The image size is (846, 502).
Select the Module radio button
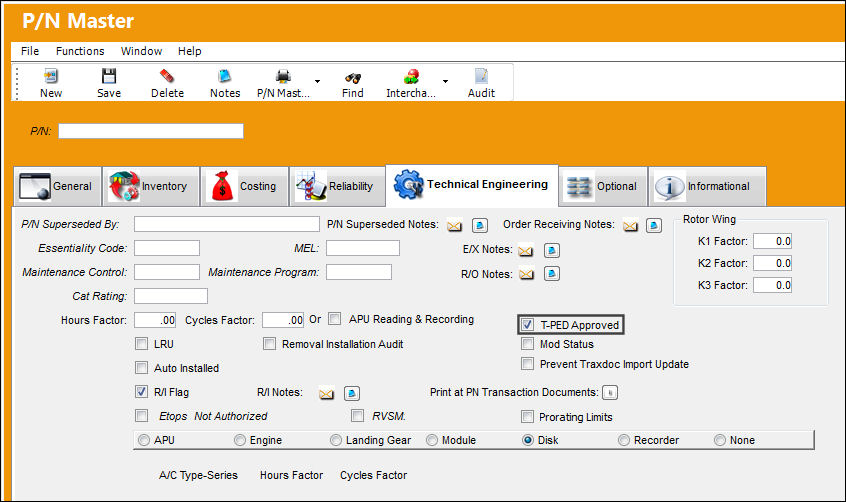click(x=432, y=440)
